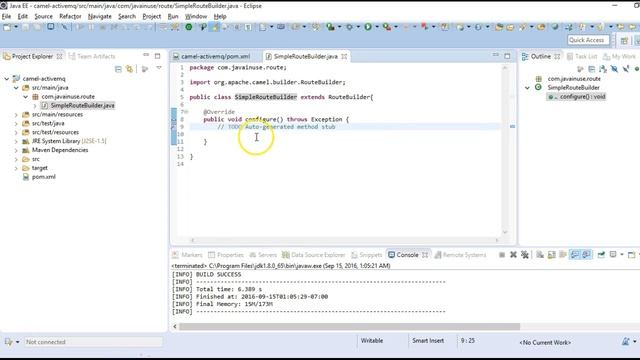
Task: Click the Open Perspective icon near Quick Access
Action: click(624, 40)
